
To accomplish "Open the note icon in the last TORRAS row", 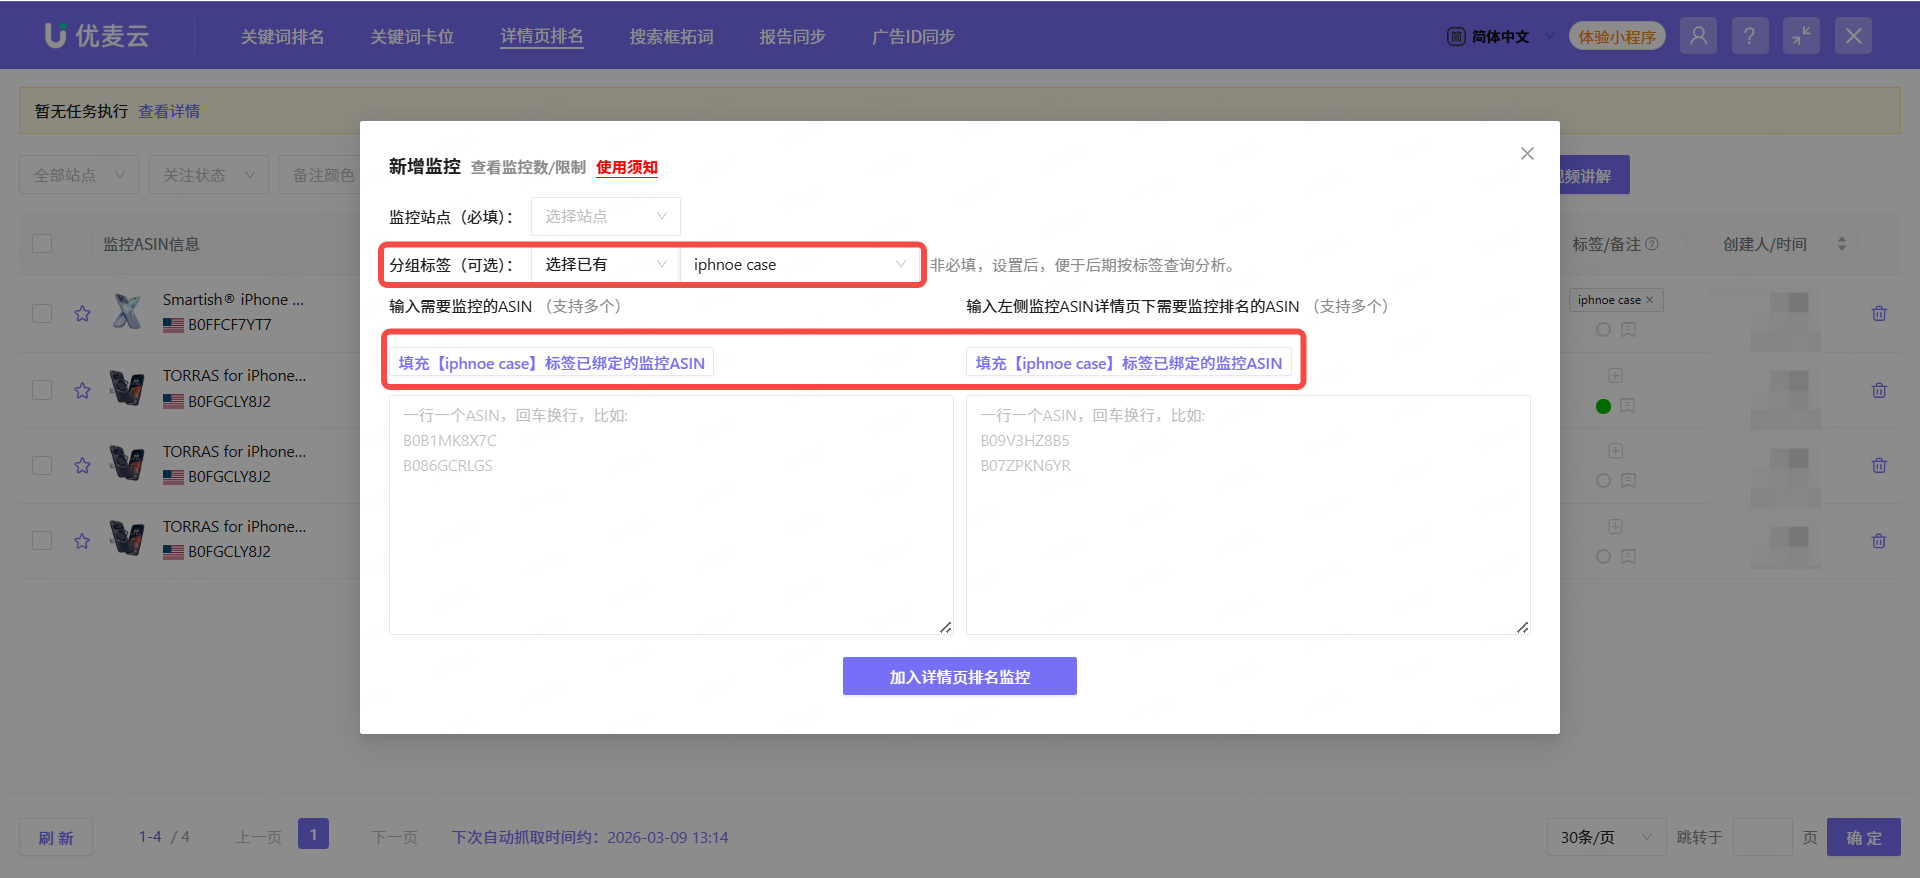I will click(1628, 557).
